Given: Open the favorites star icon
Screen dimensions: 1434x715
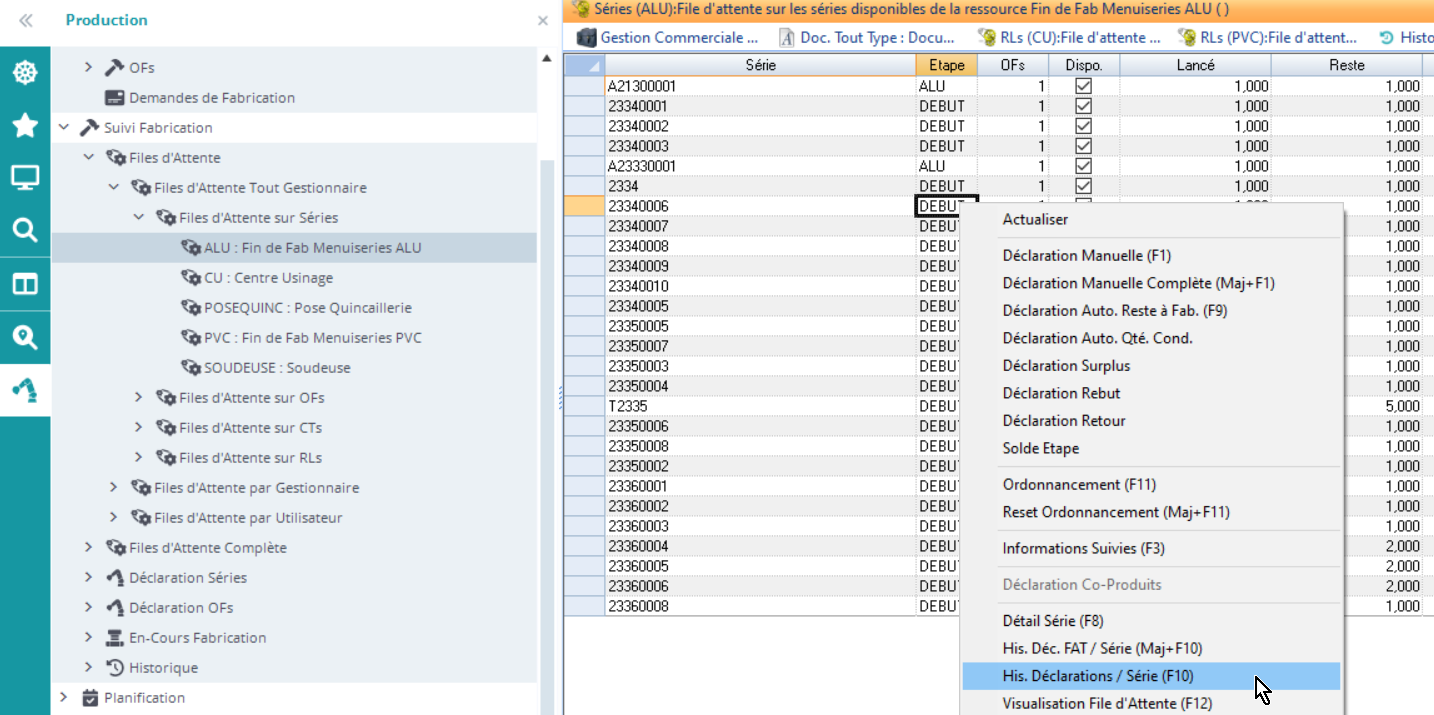Looking at the screenshot, I should [25, 125].
